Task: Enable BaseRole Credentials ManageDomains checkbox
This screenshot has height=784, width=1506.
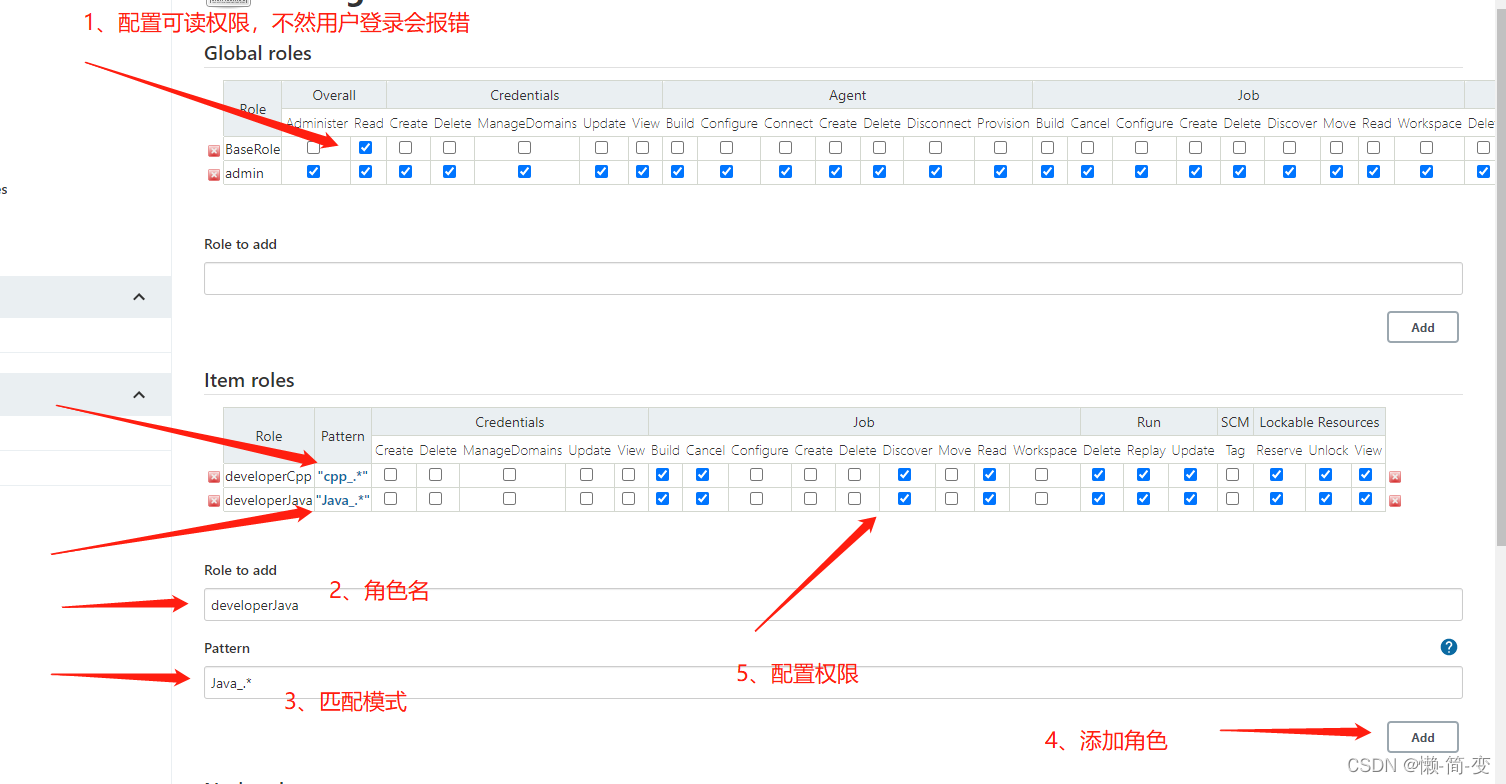Action: click(525, 147)
